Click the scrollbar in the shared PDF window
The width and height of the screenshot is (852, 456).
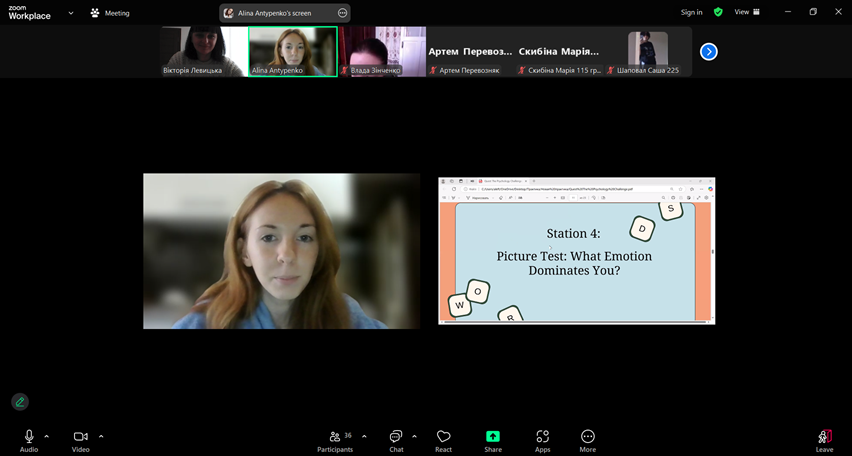pyautogui.click(x=712, y=253)
